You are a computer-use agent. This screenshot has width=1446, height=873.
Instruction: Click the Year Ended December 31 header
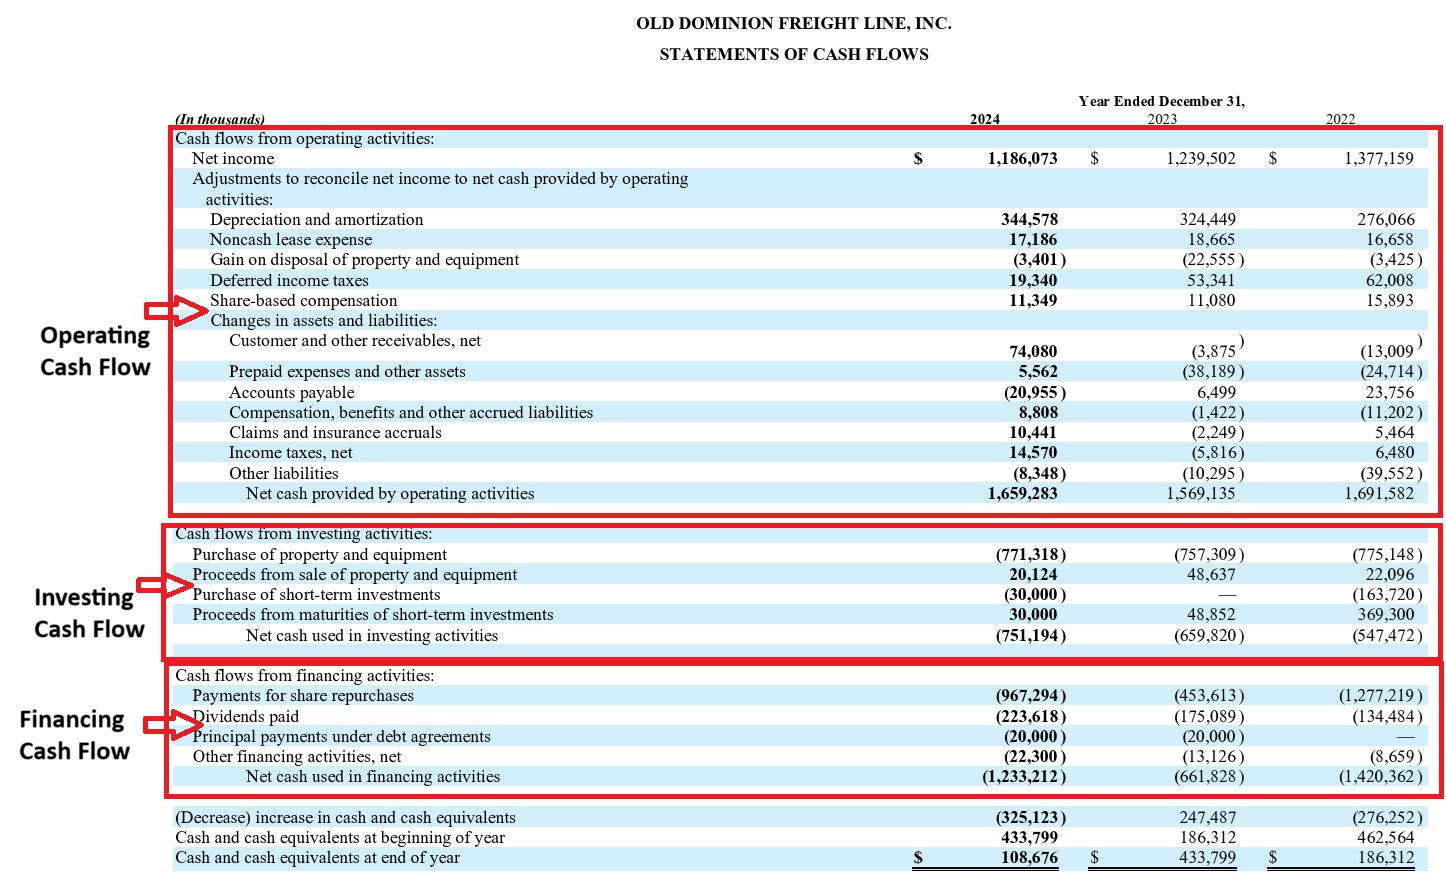pyautogui.click(x=1161, y=100)
